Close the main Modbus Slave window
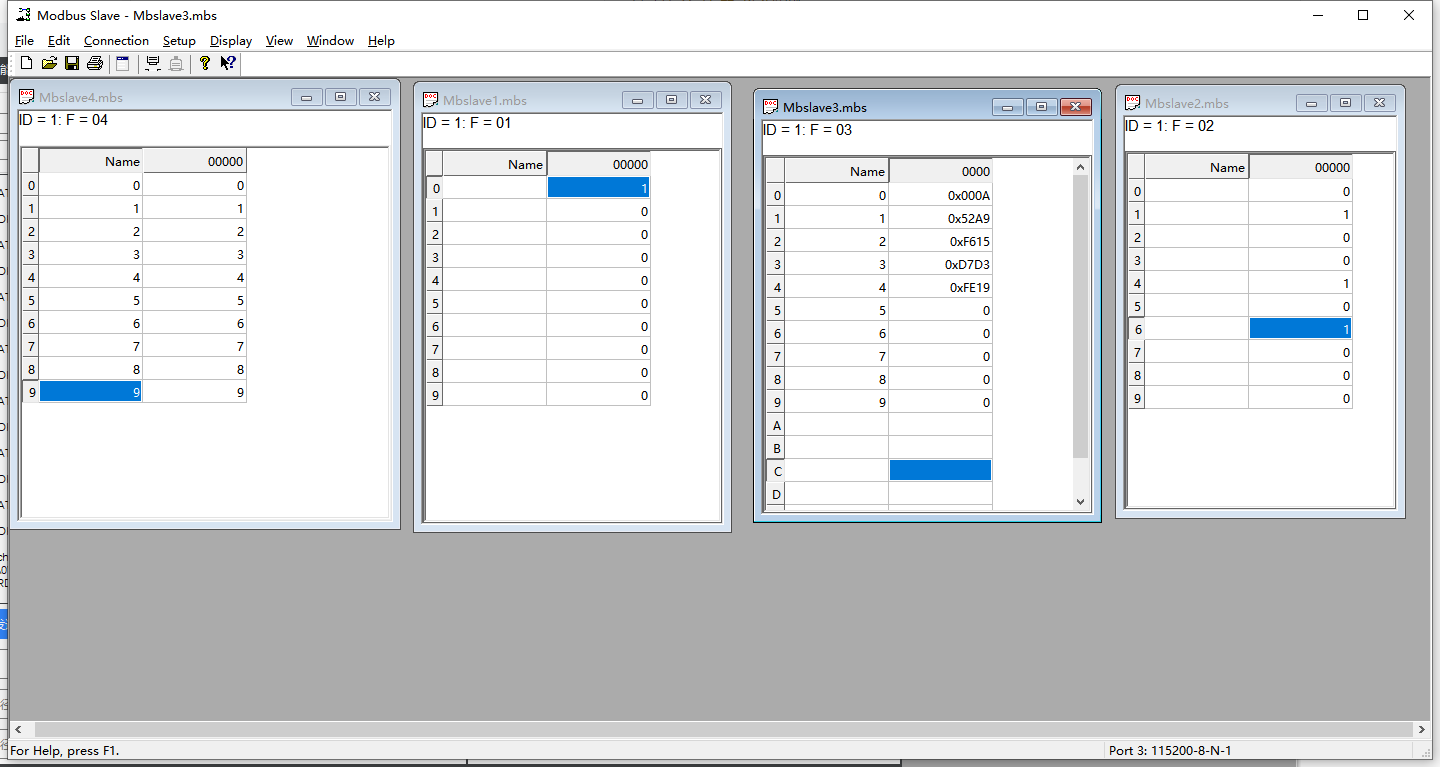 1408,15
